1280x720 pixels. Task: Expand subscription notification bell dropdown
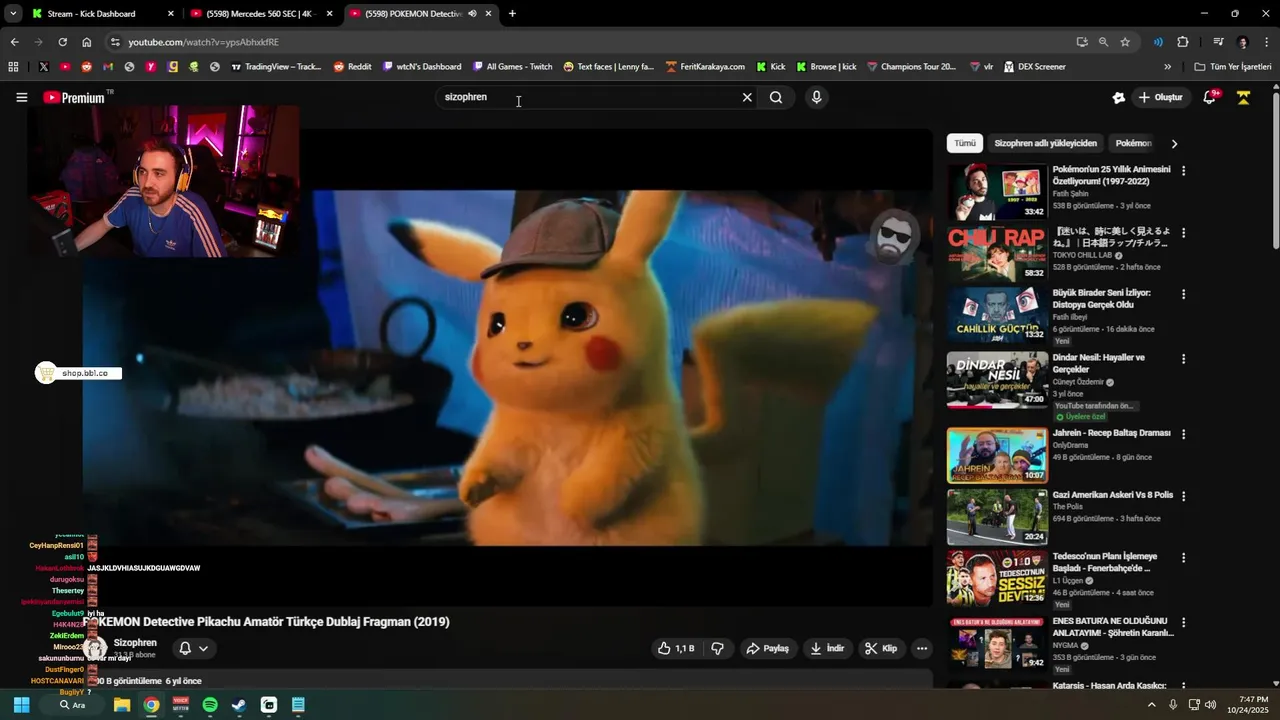[194, 648]
